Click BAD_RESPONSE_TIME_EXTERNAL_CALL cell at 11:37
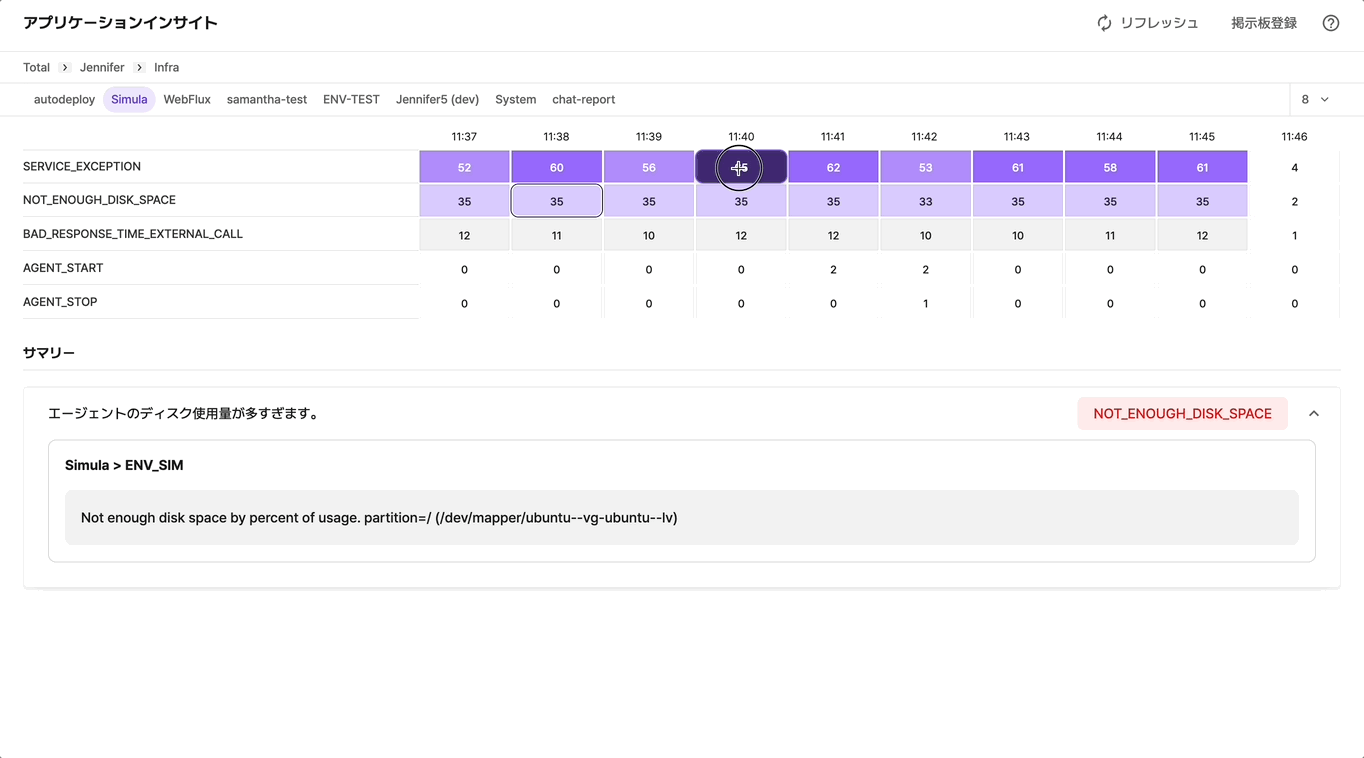Viewport: 1364px width, 758px height. point(464,235)
